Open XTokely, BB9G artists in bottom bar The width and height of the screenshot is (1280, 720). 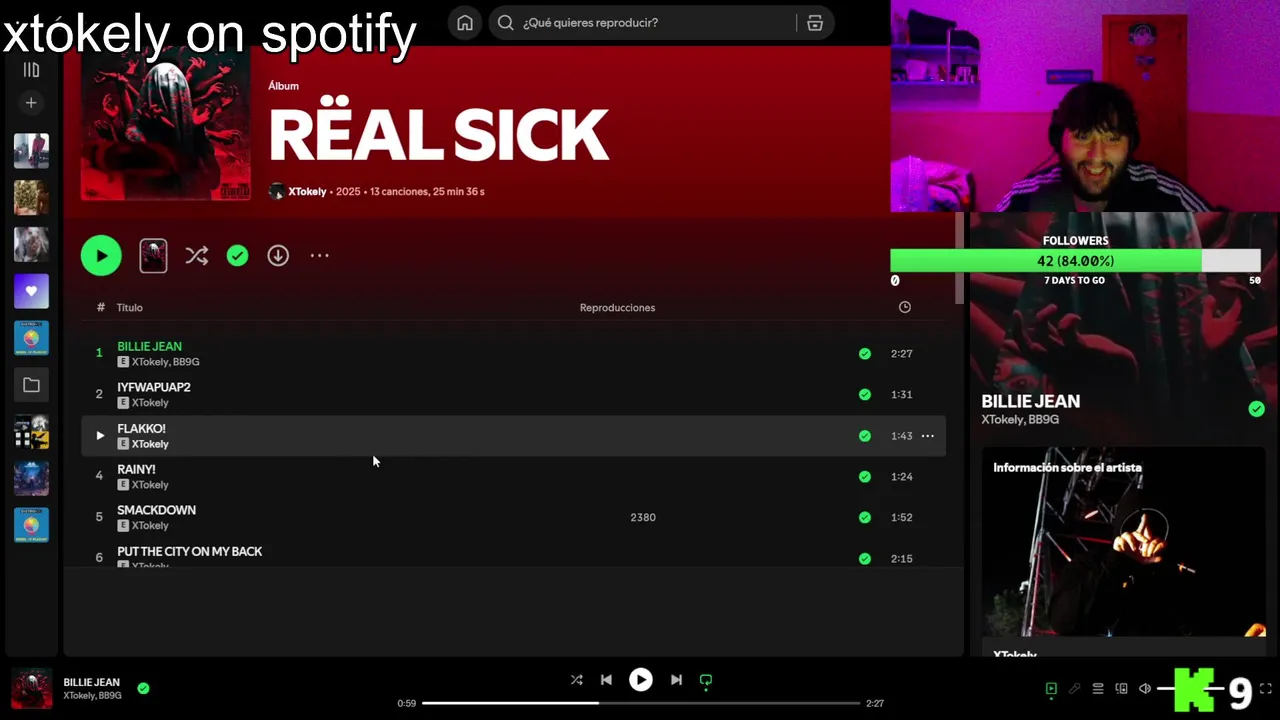92,696
